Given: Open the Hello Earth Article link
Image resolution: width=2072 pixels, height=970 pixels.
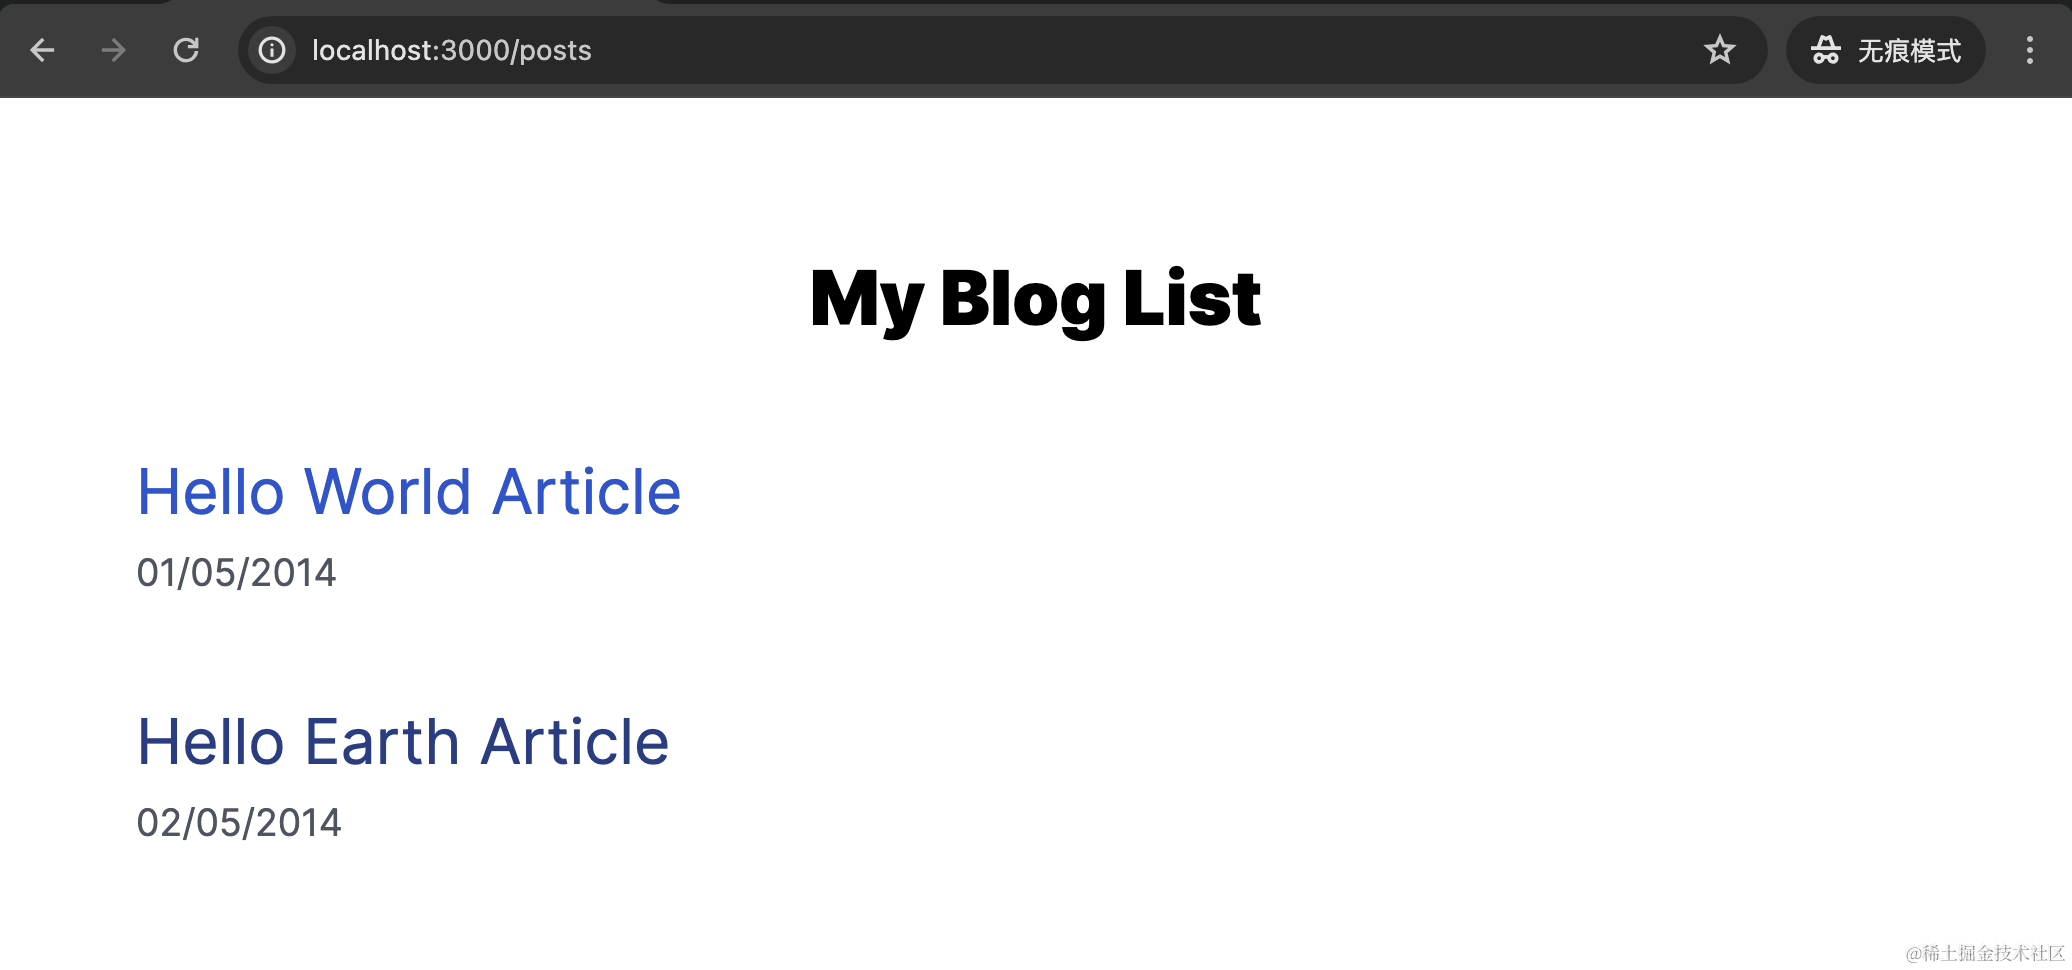Looking at the screenshot, I should 402,742.
